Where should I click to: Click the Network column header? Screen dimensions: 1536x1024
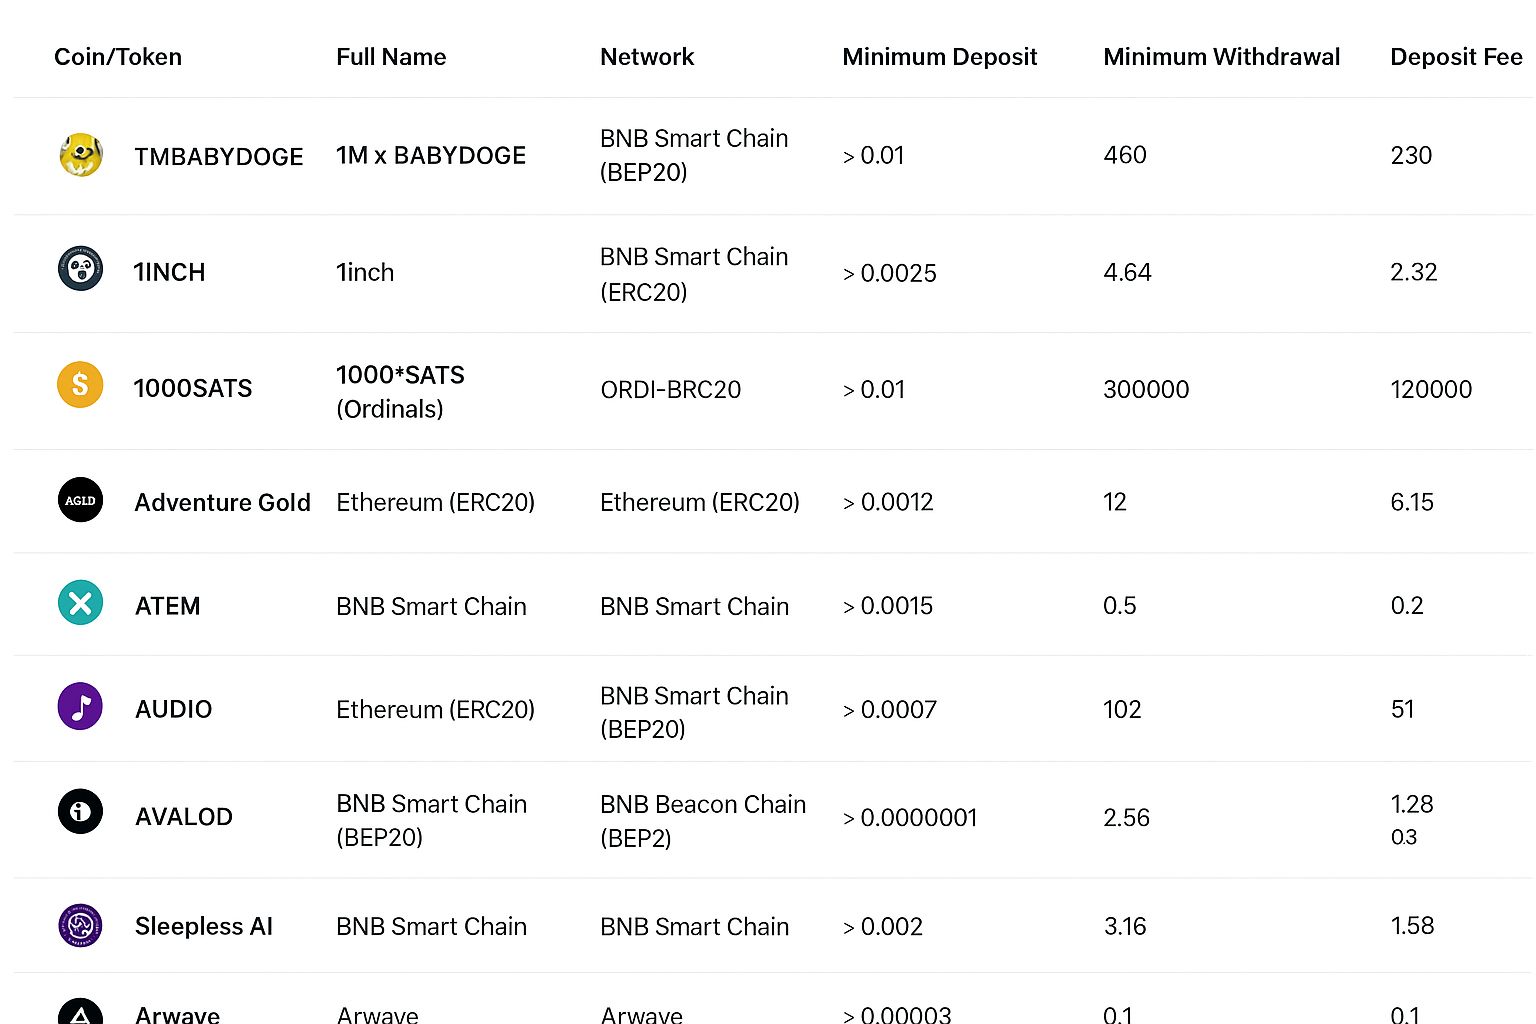[647, 57]
